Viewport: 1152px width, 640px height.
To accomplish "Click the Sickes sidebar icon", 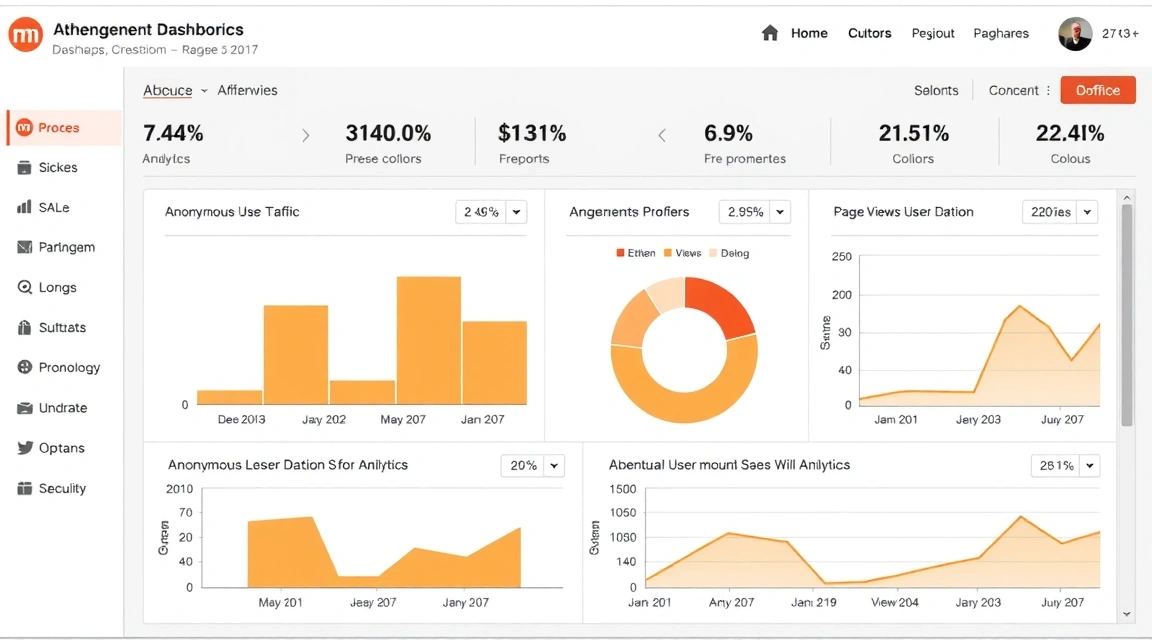I will tap(25, 168).
